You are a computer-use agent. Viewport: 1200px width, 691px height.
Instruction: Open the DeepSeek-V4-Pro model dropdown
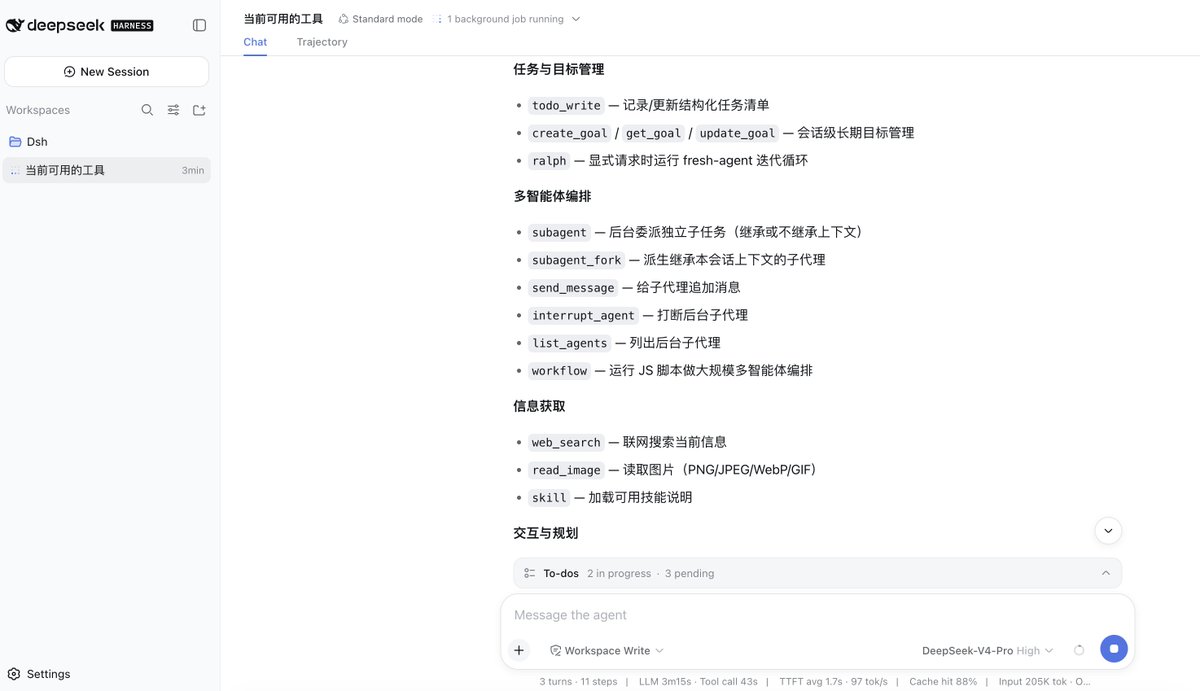(x=987, y=650)
